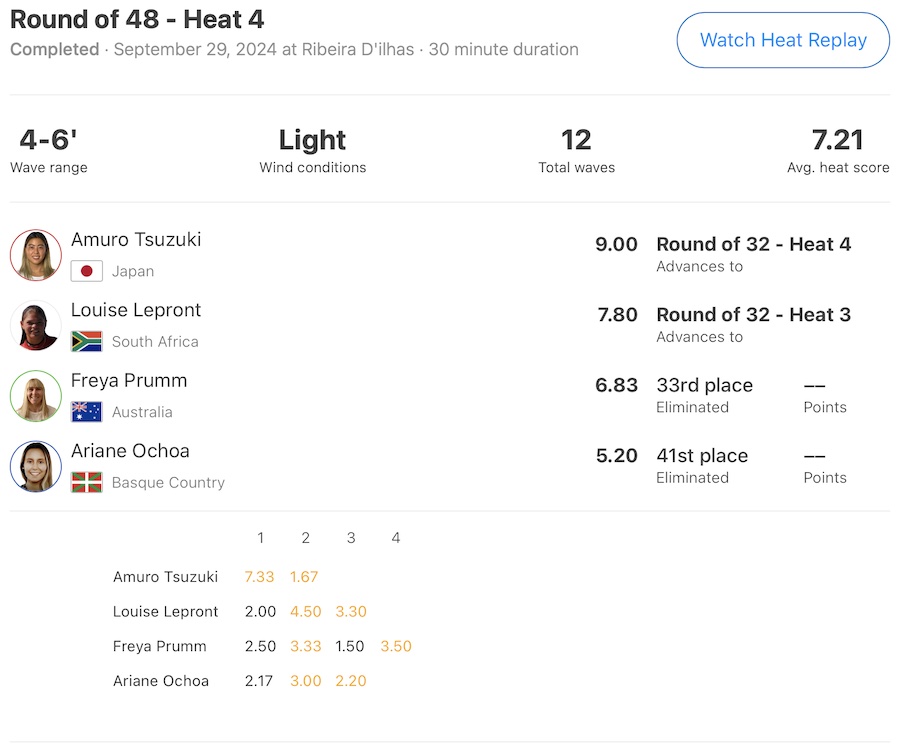Click the Round of 48 - Heat 4 heading
Screen dimensions: 900x750
pyautogui.click(x=137, y=19)
